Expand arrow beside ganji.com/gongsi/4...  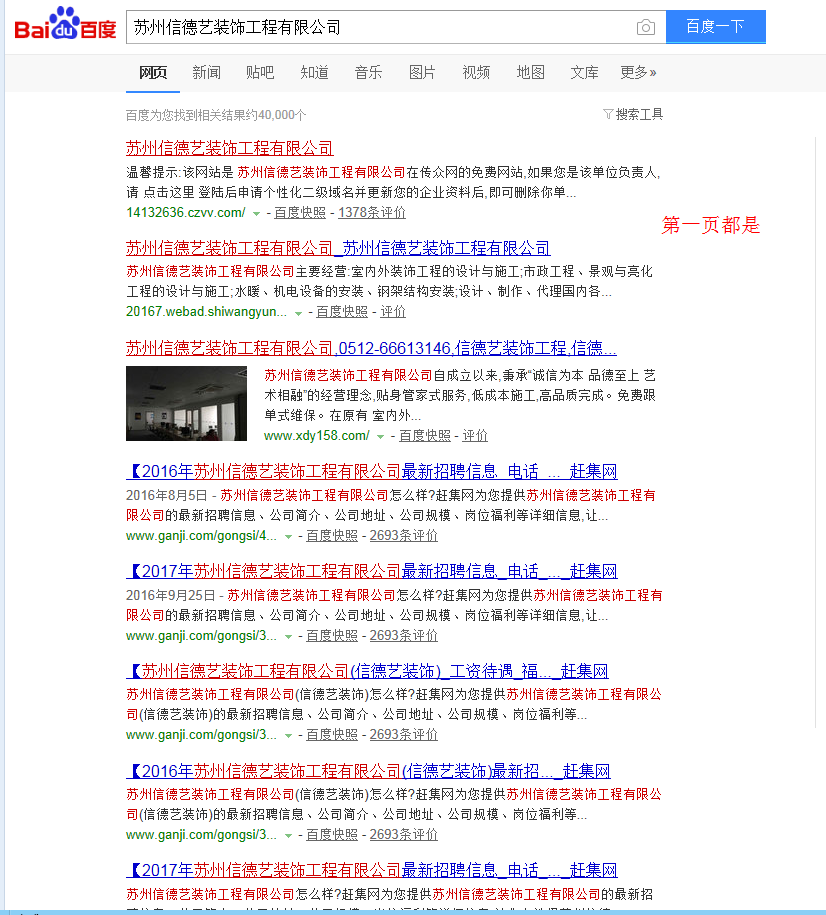click(x=288, y=536)
